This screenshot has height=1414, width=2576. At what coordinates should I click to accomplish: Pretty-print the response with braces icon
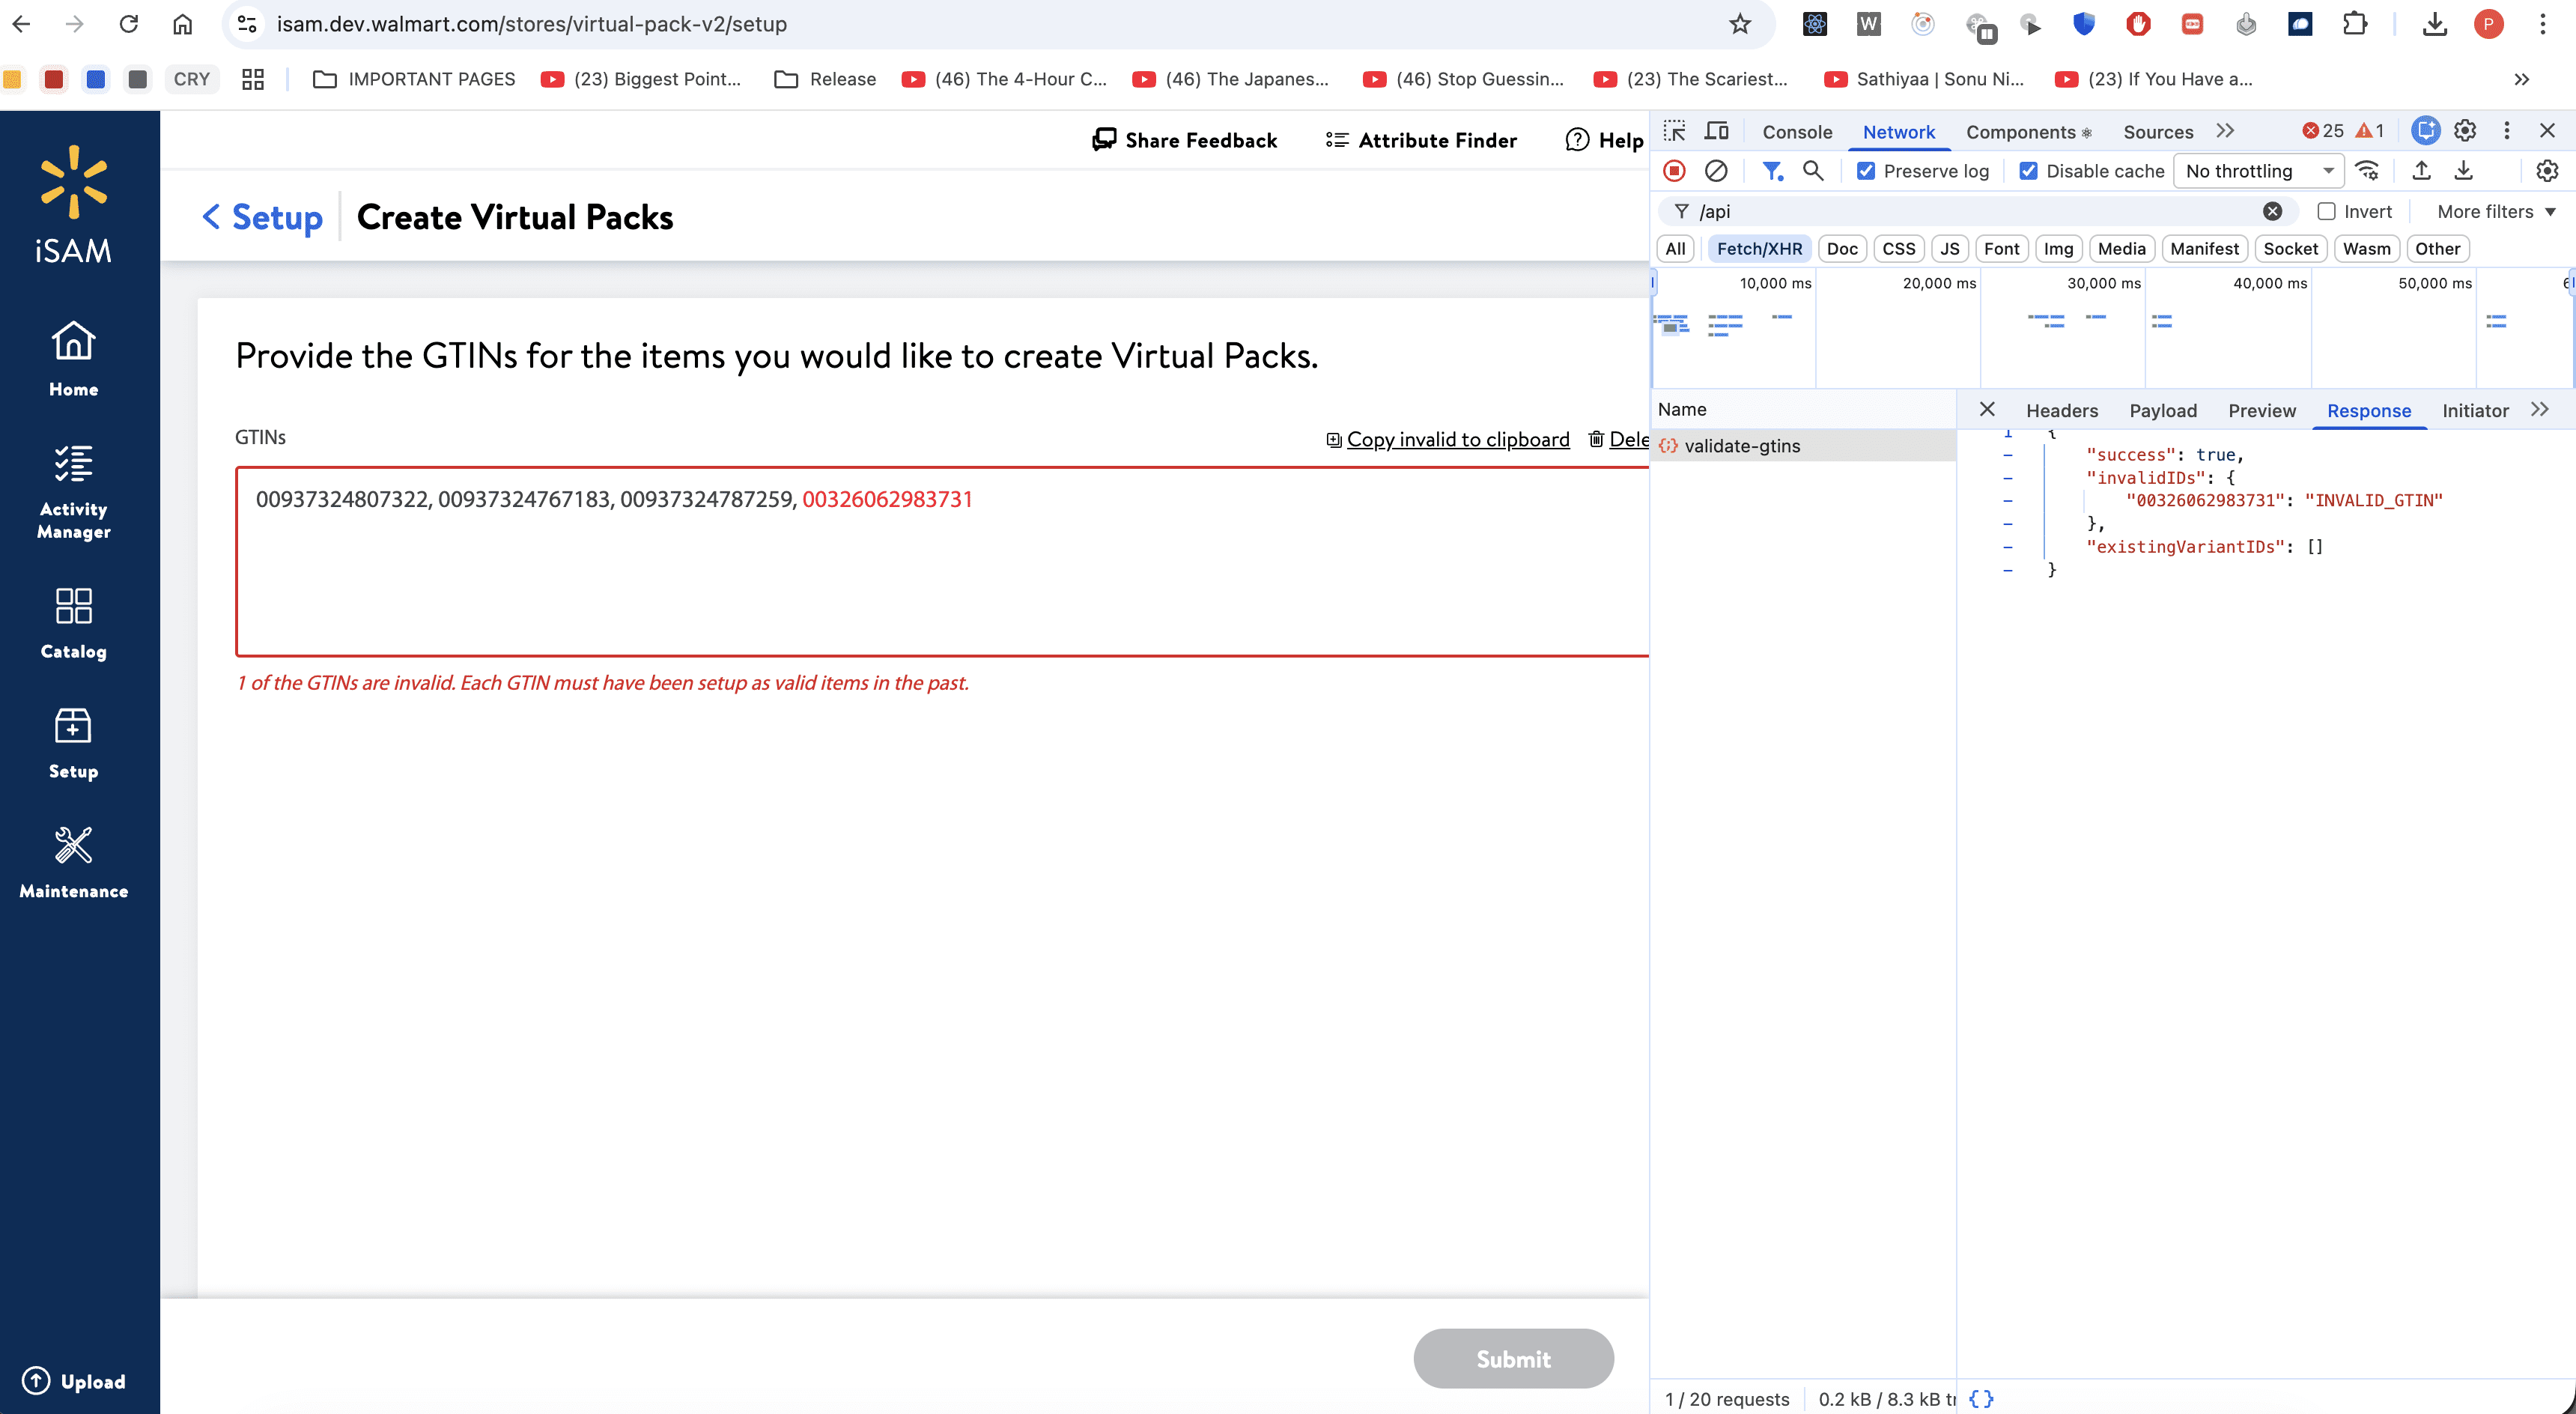(x=1981, y=1398)
